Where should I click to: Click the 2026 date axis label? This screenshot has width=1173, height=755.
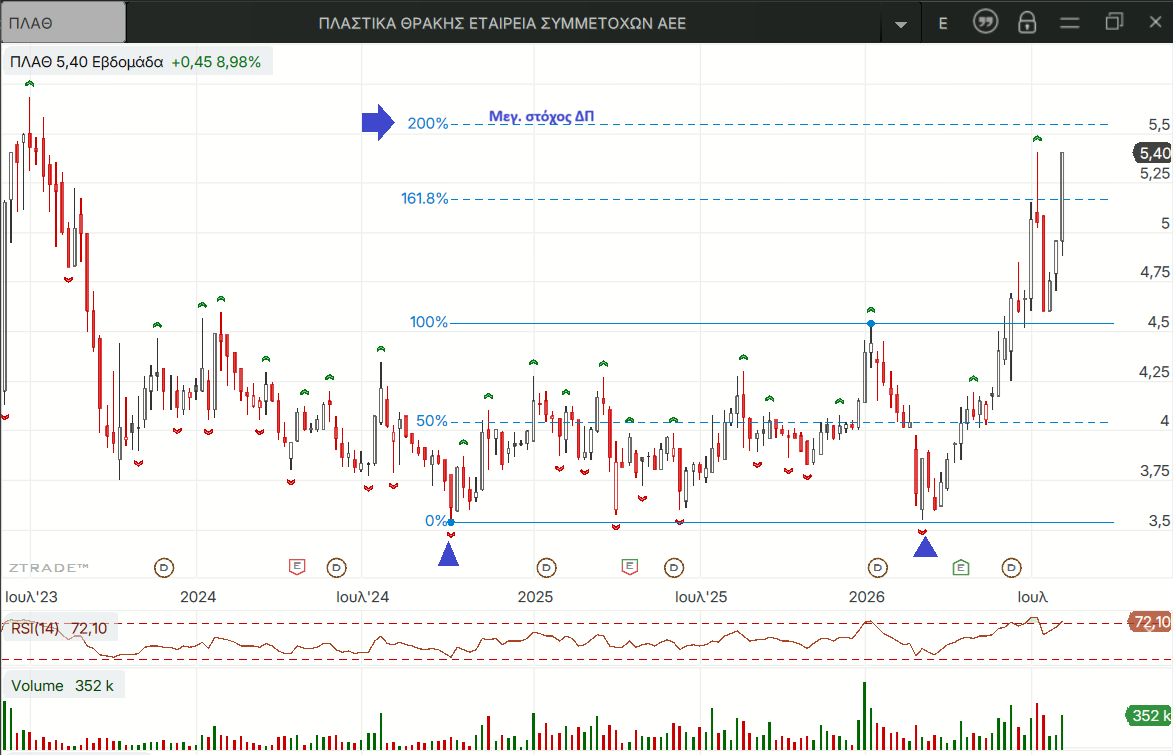pos(866,596)
